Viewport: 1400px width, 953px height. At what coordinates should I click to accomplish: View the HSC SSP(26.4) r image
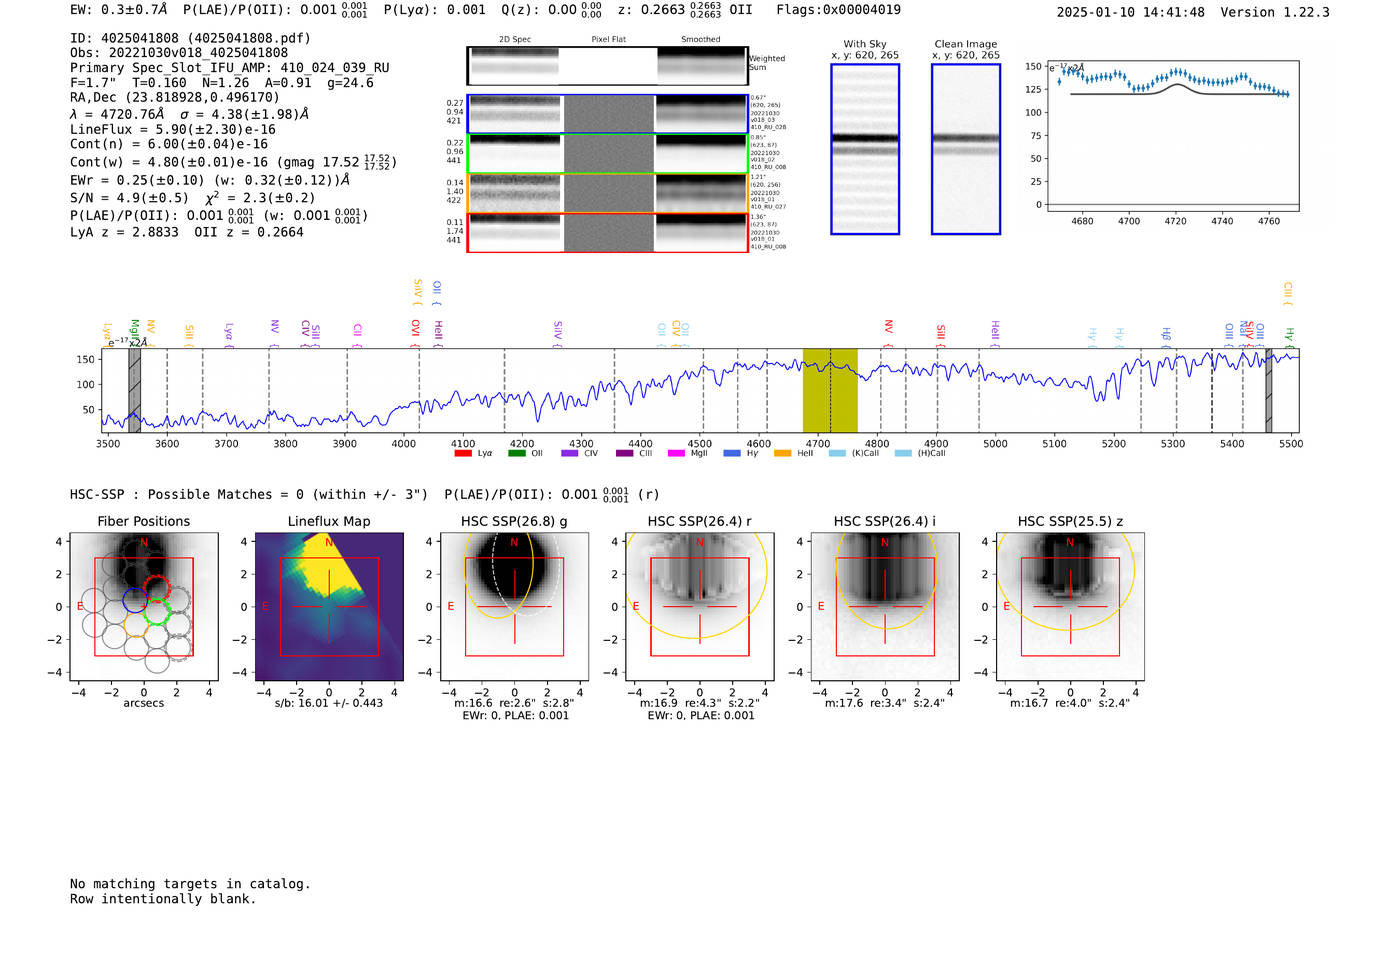[700, 607]
